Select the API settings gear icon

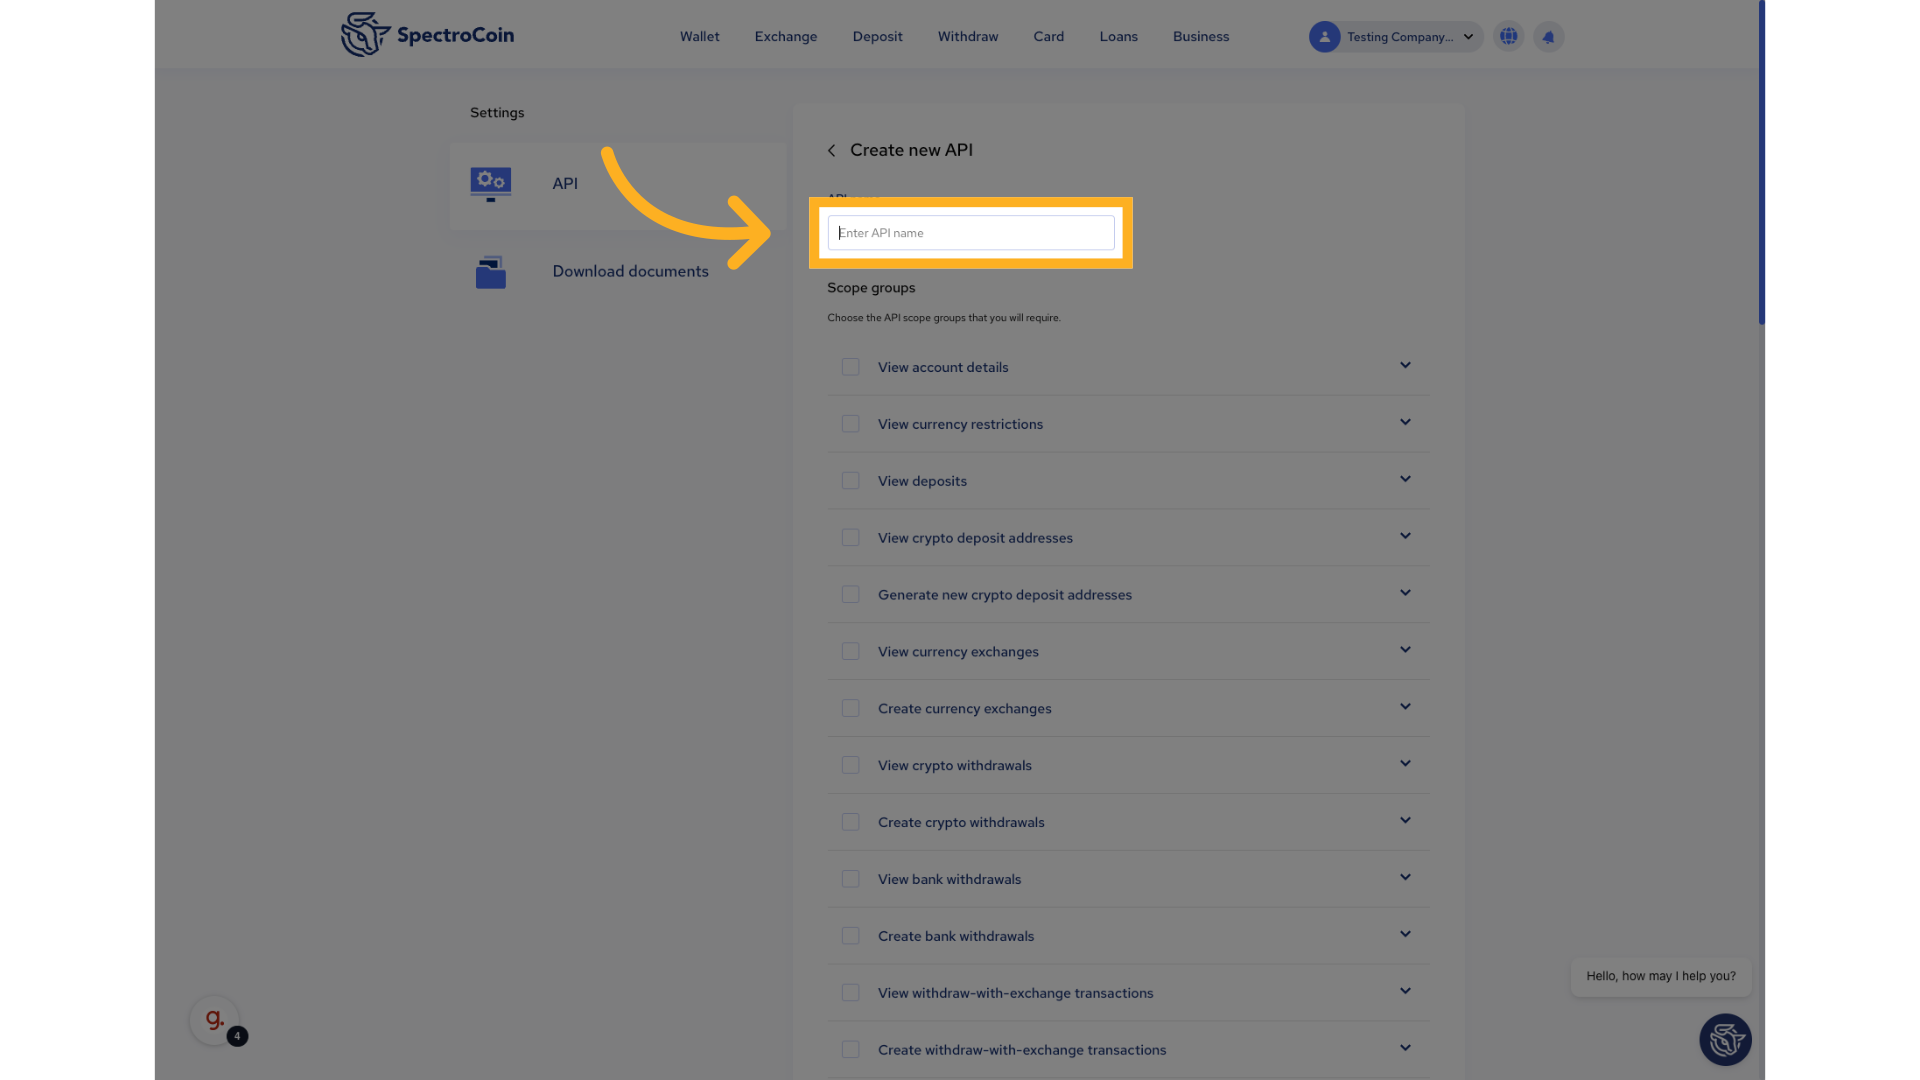click(490, 184)
